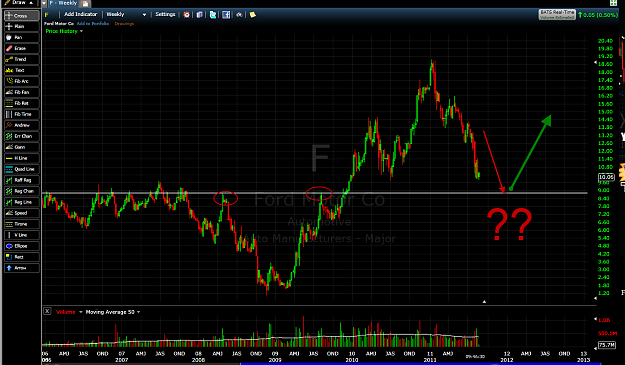625x365 pixels.
Task: Select the Text annotation tool
Action: click(x=22, y=70)
